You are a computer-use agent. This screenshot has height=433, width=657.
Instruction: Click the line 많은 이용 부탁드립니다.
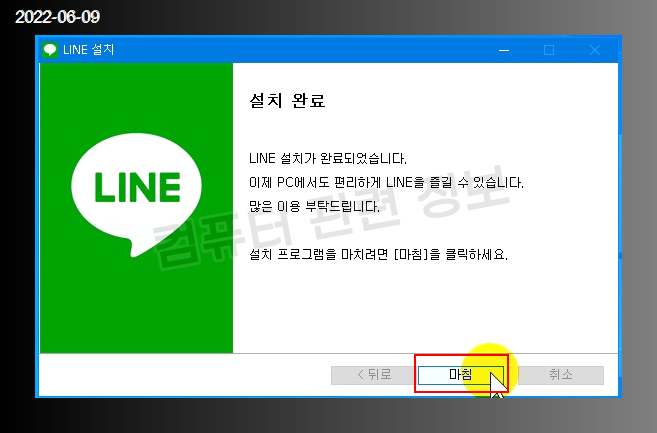tap(314, 207)
